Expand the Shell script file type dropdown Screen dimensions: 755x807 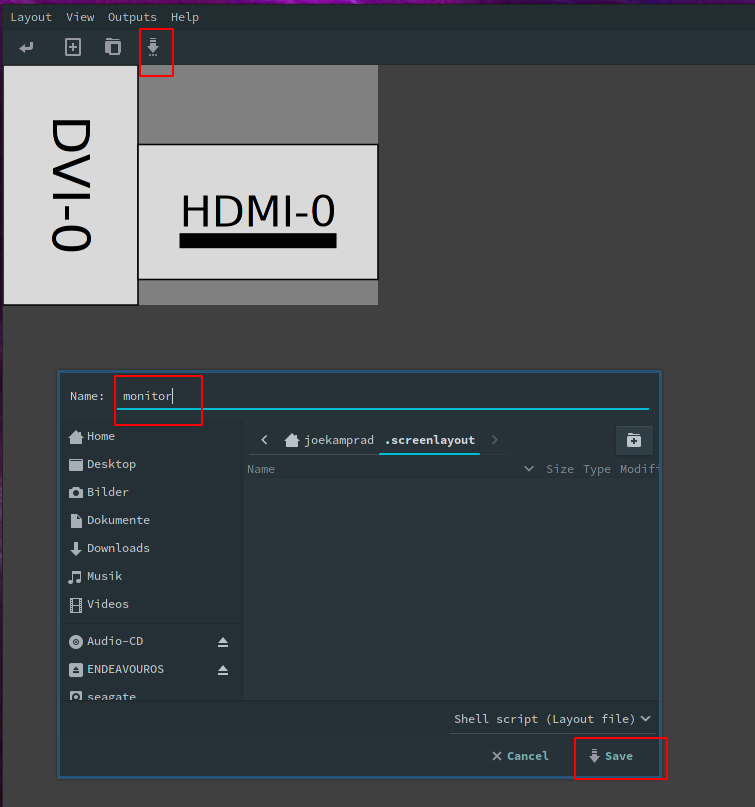click(x=552, y=719)
